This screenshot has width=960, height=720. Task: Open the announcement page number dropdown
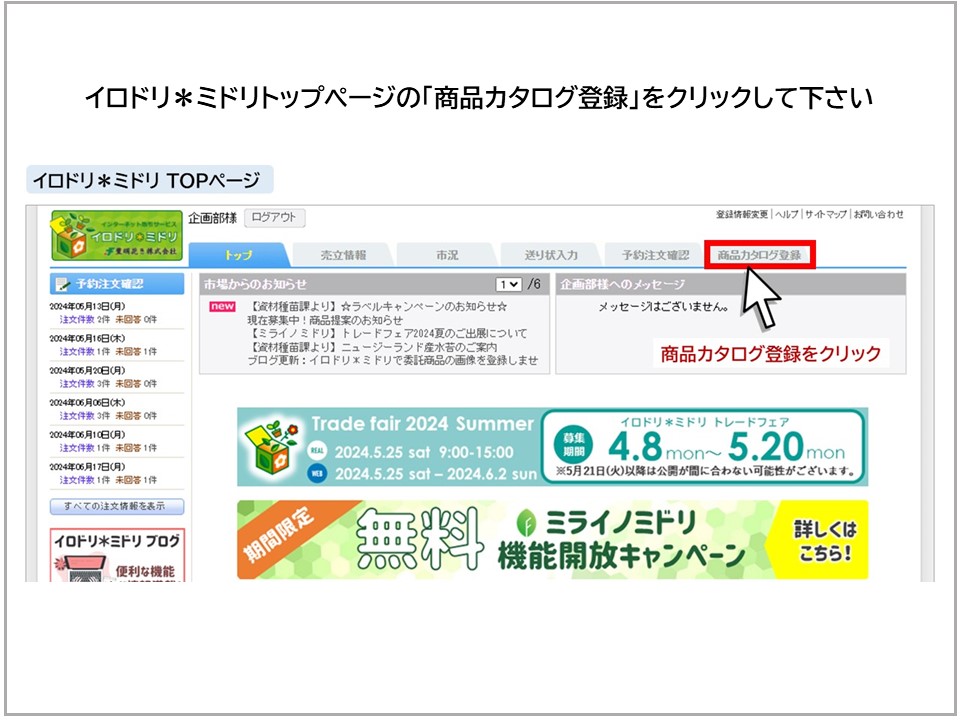[x=509, y=284]
